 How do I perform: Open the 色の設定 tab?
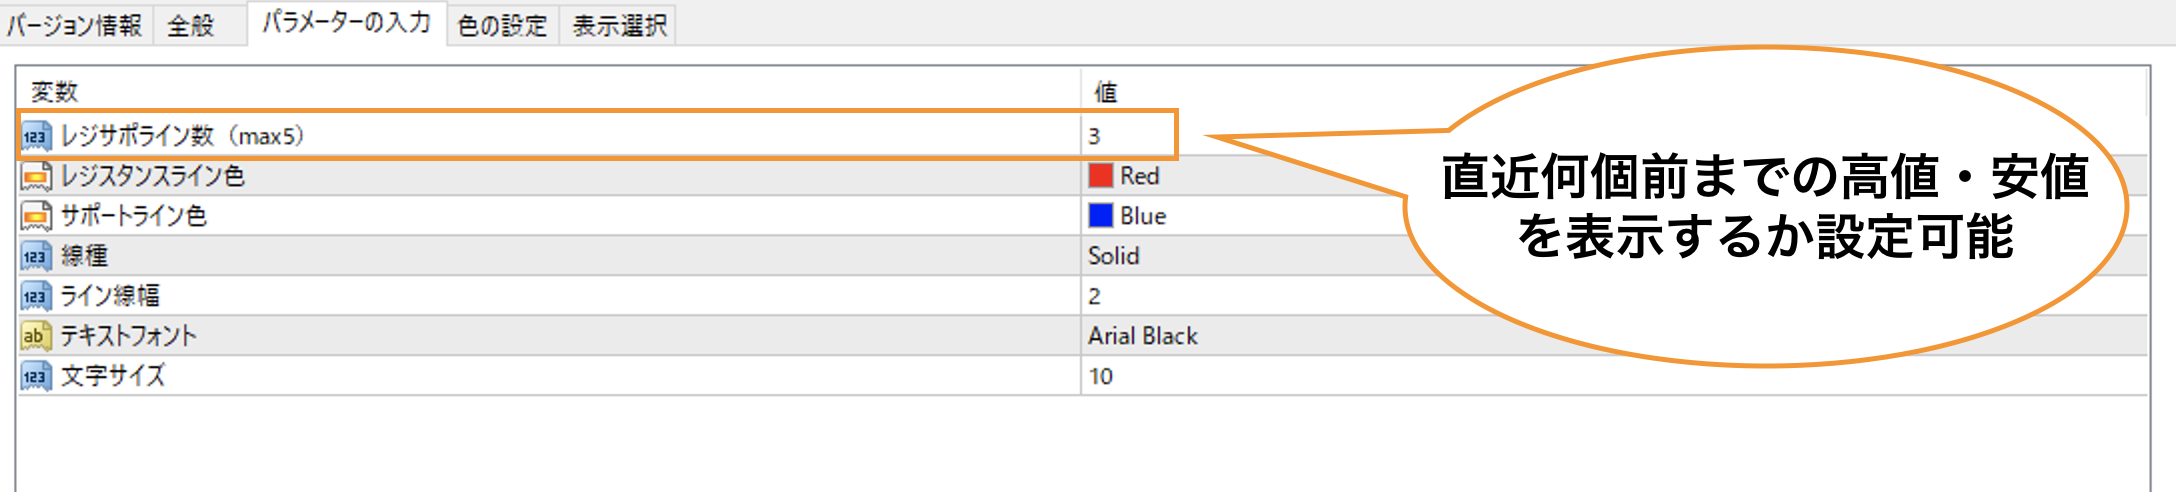click(x=502, y=25)
